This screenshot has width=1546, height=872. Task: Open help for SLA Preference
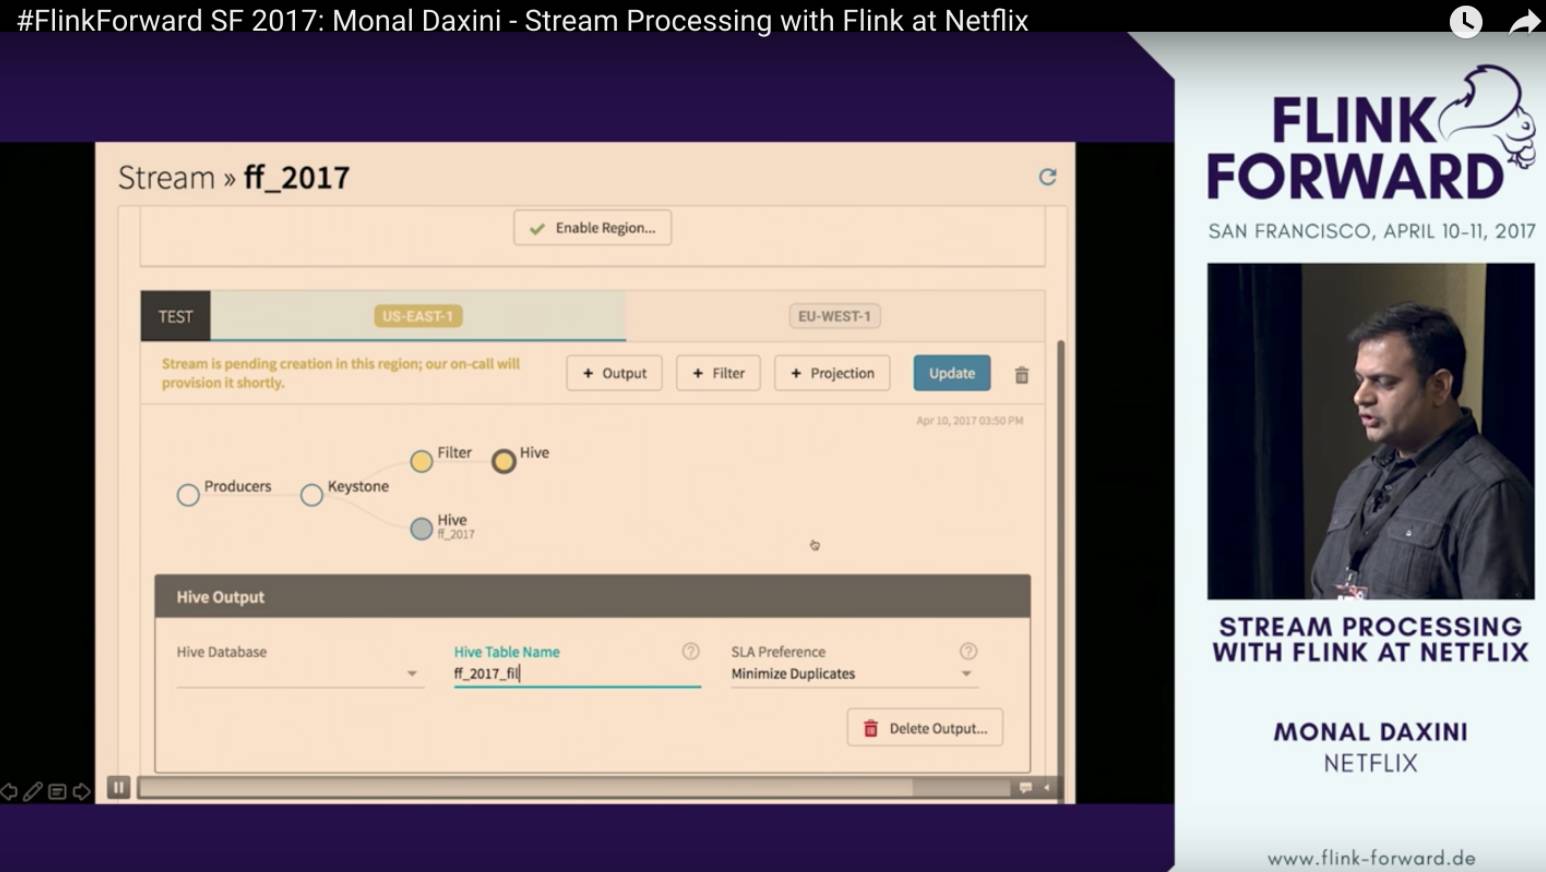point(968,651)
